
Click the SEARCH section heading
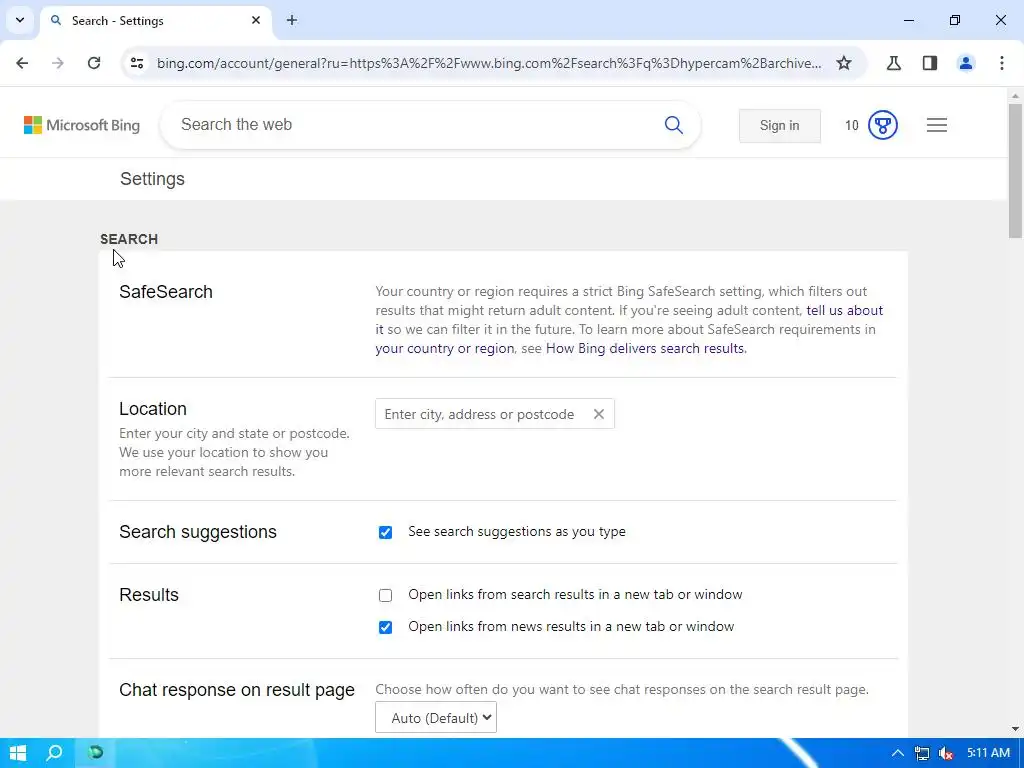129,239
